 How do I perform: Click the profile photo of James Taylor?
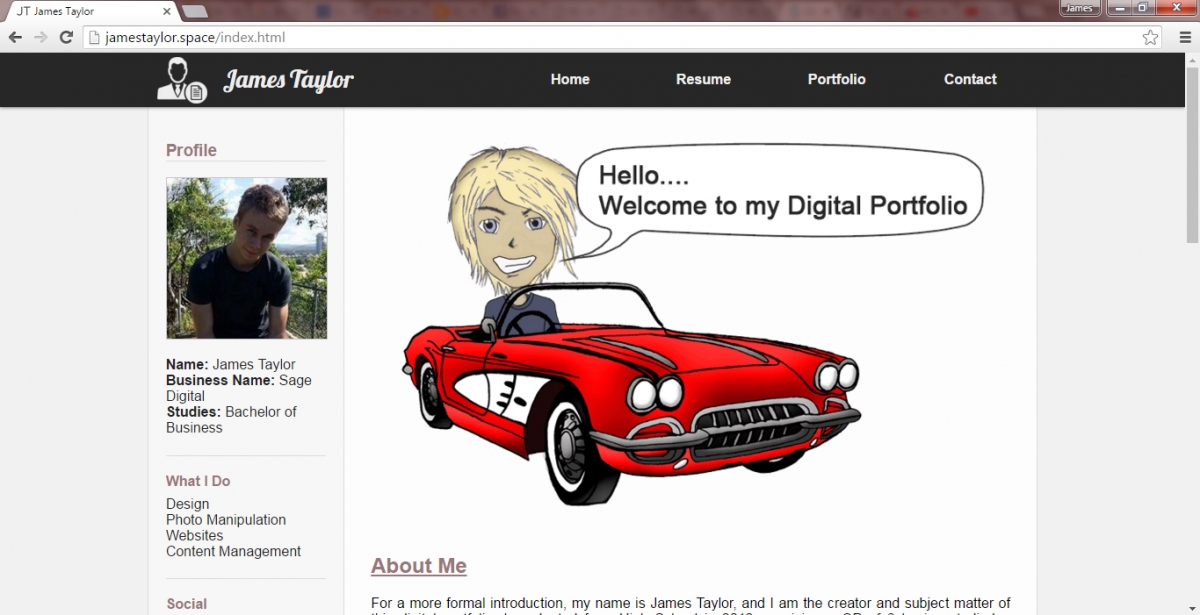point(246,258)
